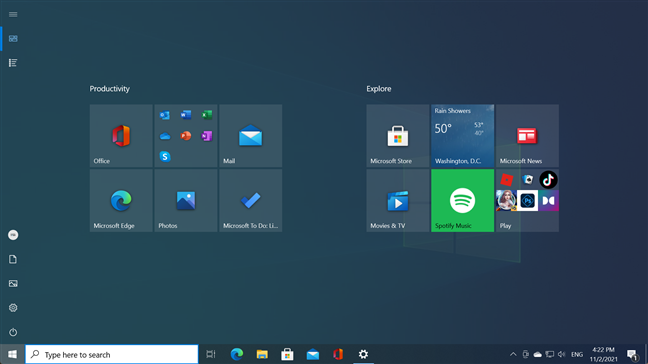Screen dimensions: 648x364
Task: Open Skype from the Office apps tile
Action: [x=165, y=157]
